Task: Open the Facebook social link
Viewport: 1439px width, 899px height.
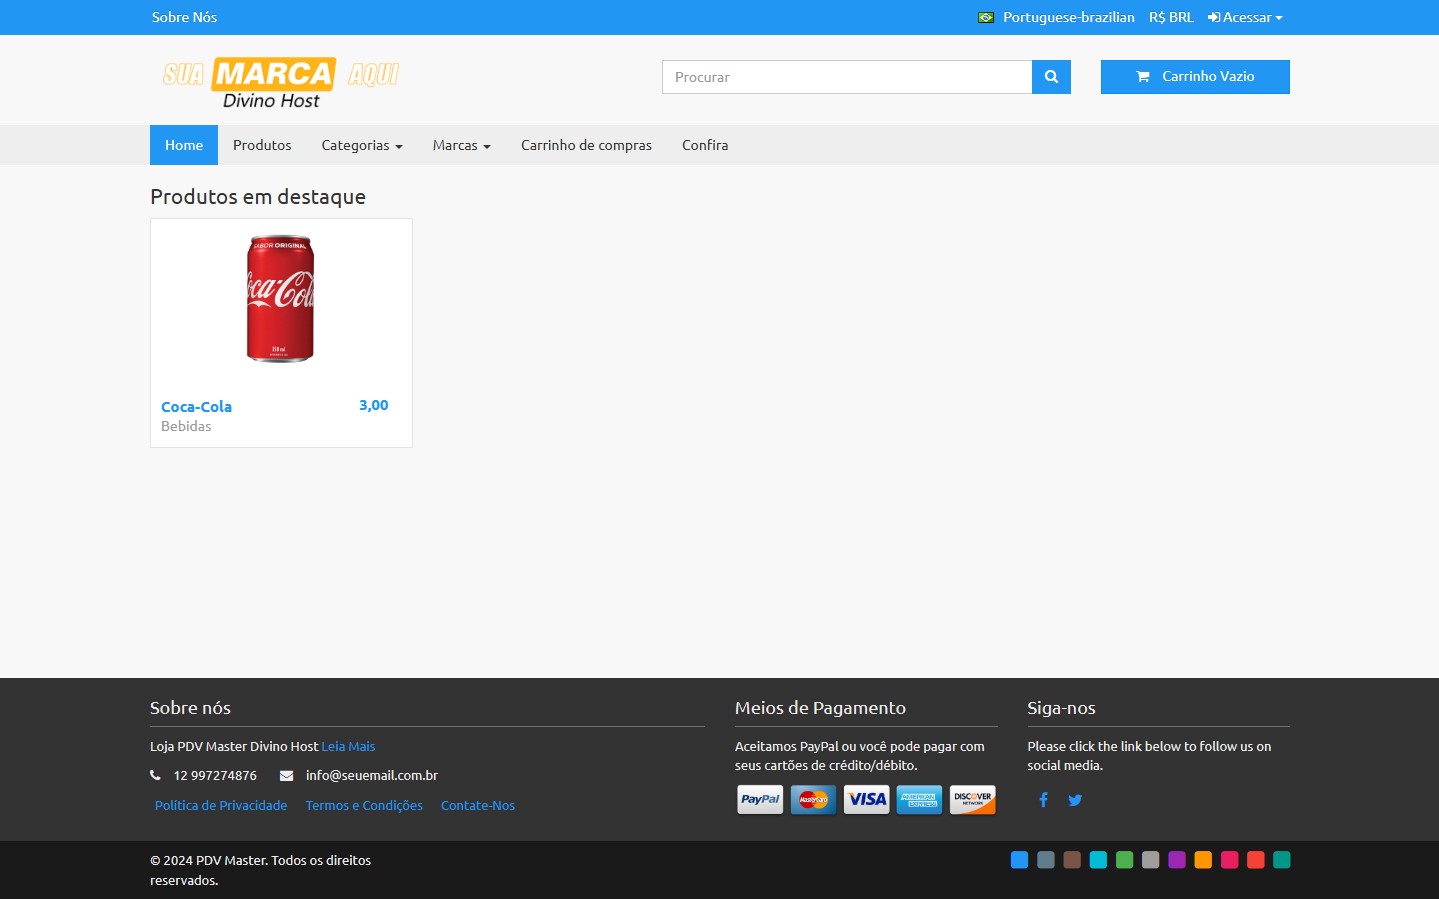Action: click(1043, 800)
